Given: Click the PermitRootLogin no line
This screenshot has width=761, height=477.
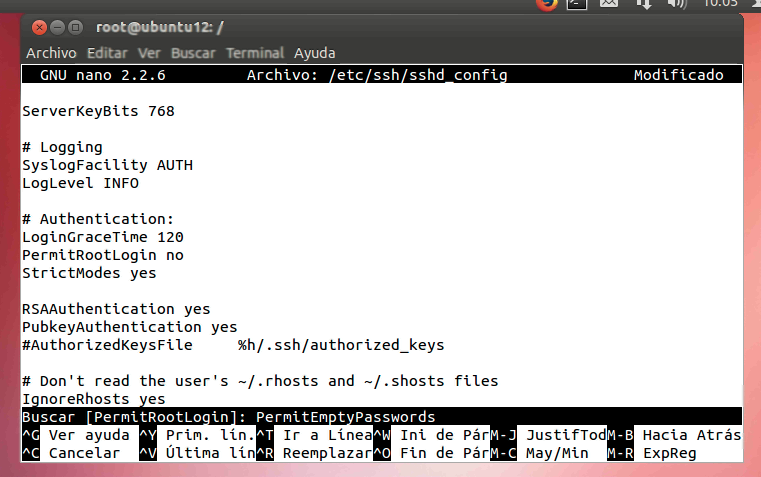Looking at the screenshot, I should 103,255.
